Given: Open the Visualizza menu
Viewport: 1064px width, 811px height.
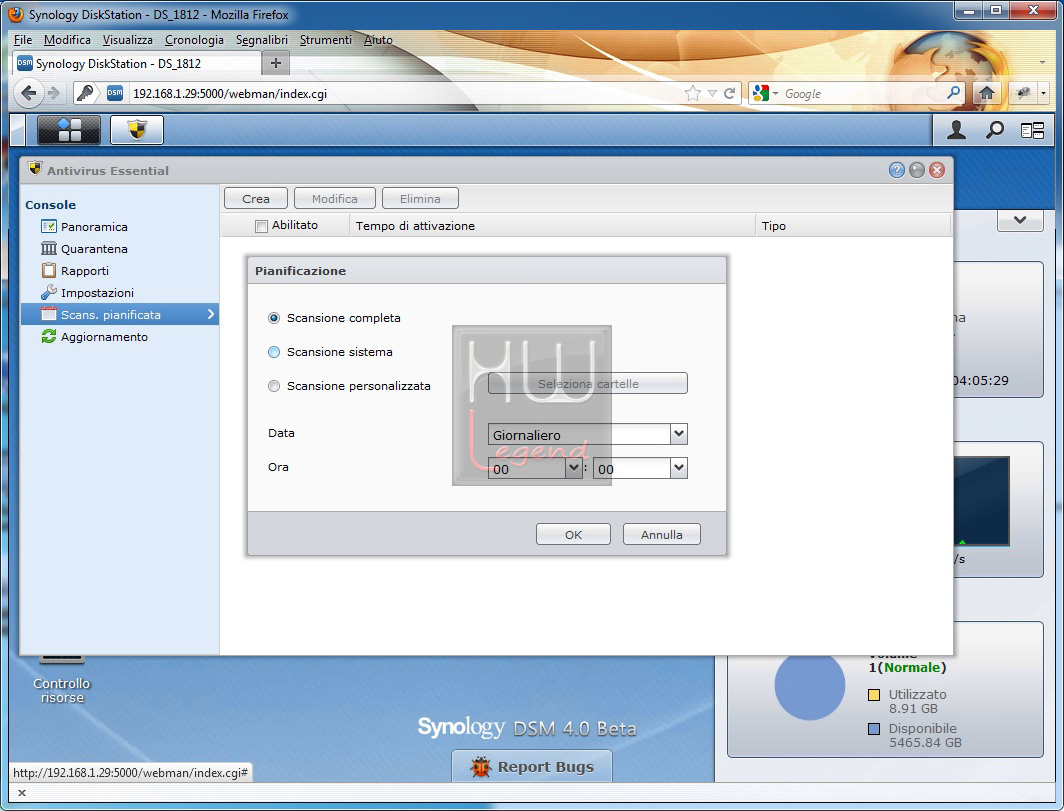Looking at the screenshot, I should 128,40.
